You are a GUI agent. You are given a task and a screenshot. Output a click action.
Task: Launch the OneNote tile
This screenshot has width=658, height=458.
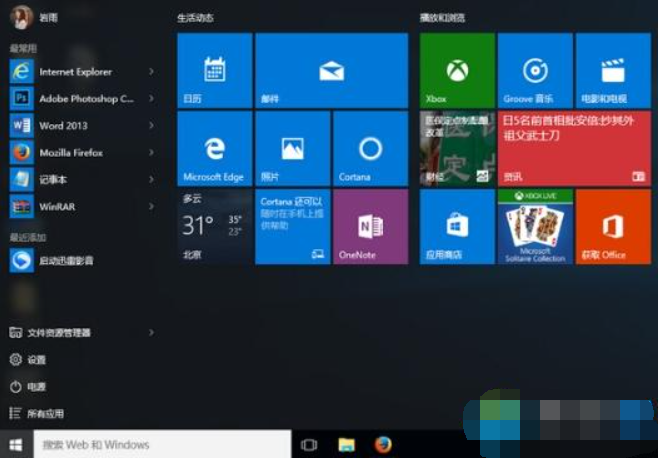click(x=370, y=227)
